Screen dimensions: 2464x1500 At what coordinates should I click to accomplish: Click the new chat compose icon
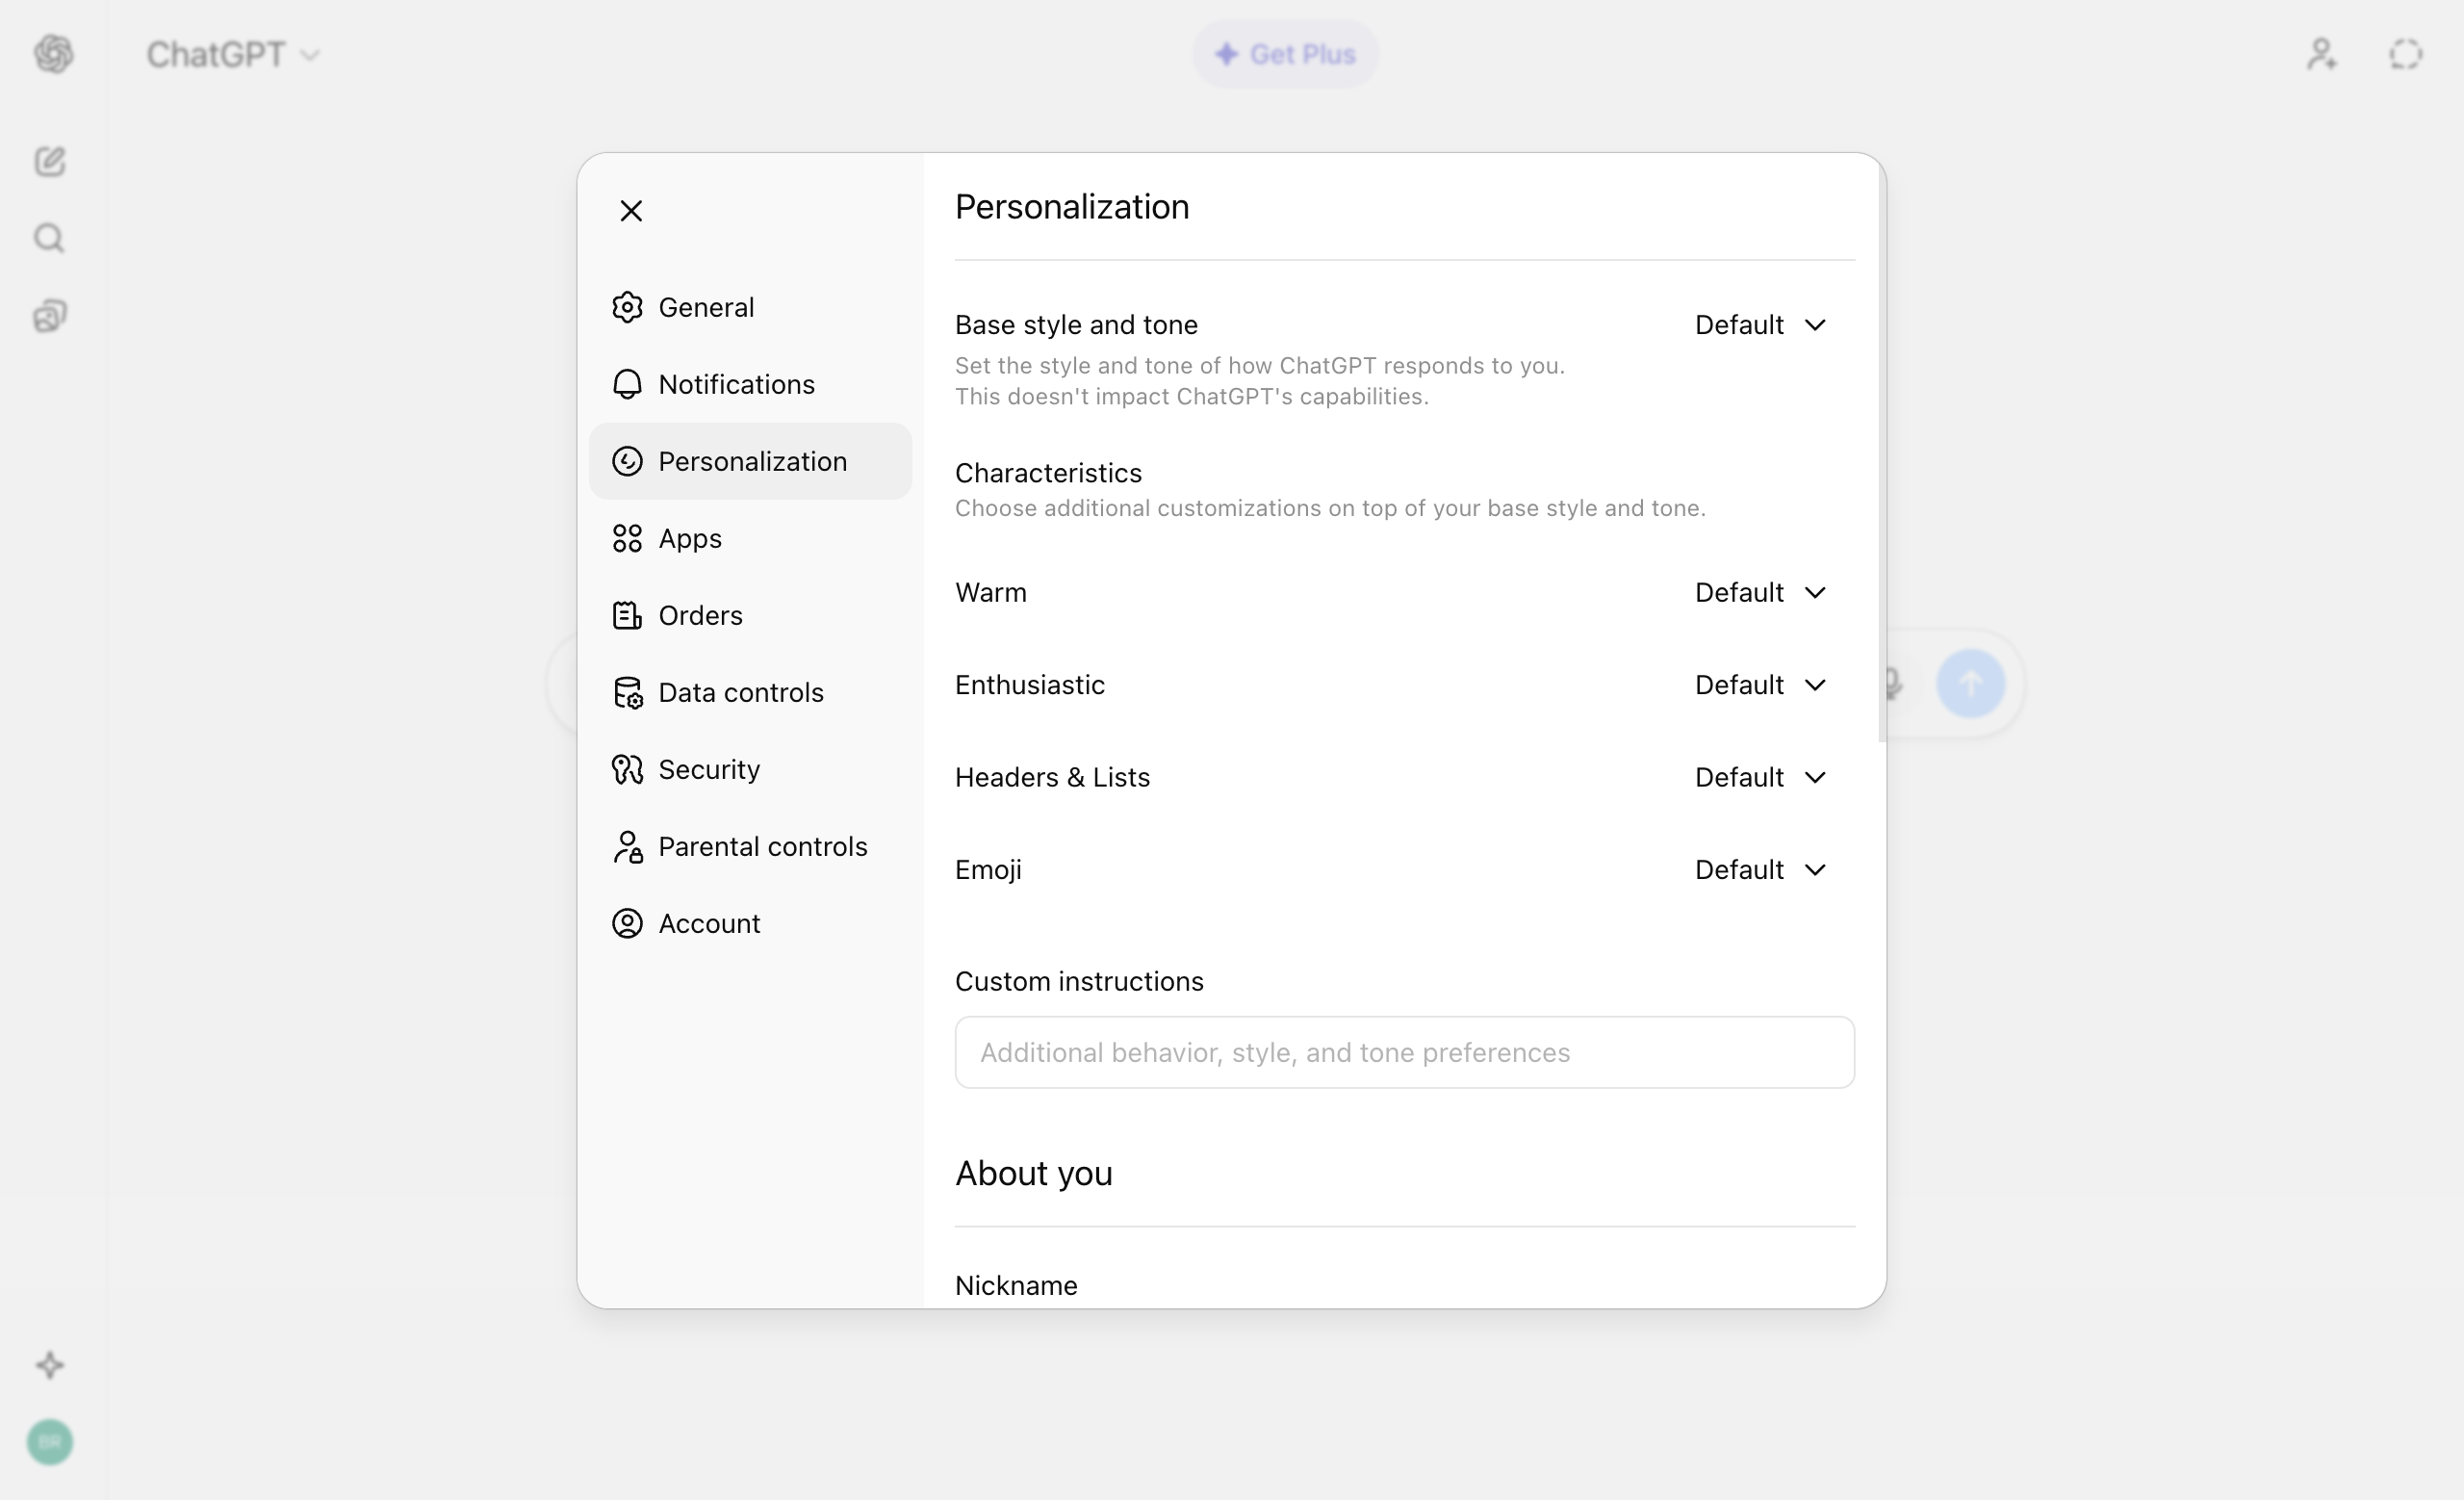pos(50,161)
